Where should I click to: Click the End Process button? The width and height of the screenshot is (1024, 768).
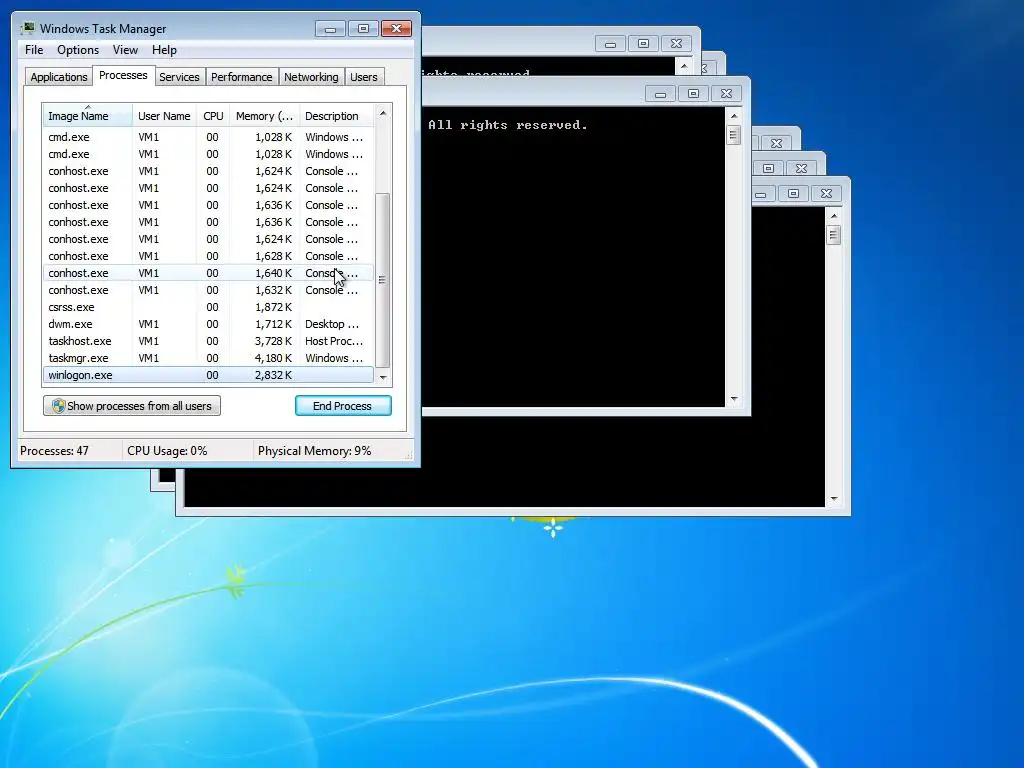[x=343, y=406]
